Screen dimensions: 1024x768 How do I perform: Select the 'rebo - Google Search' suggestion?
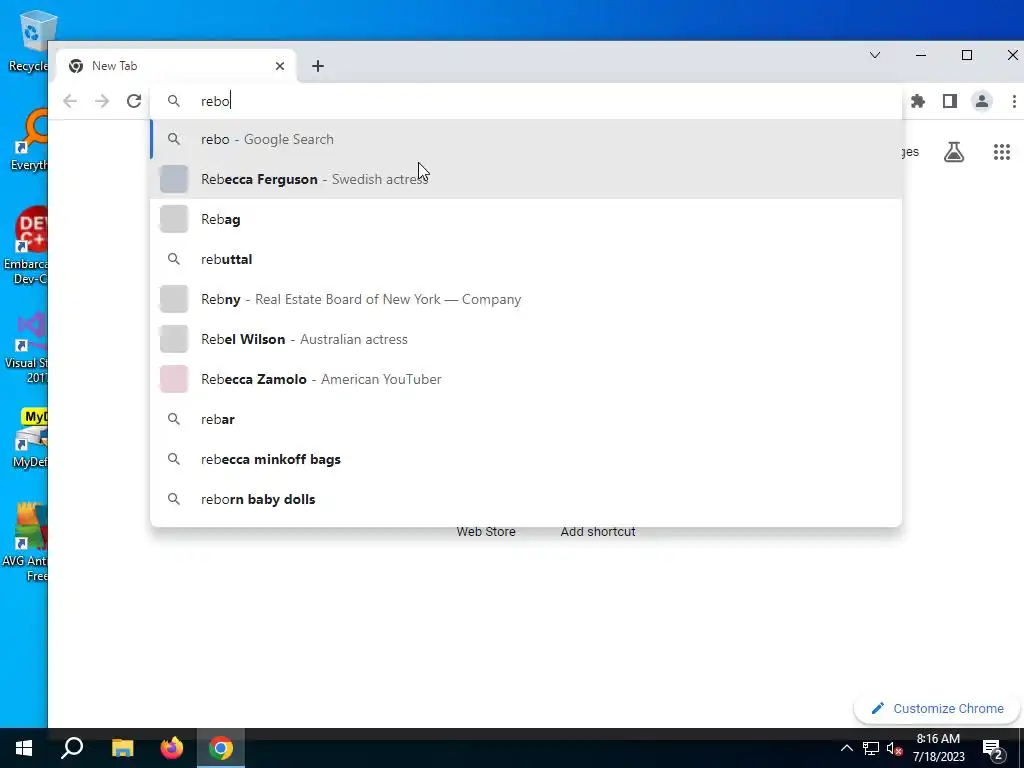(x=526, y=139)
